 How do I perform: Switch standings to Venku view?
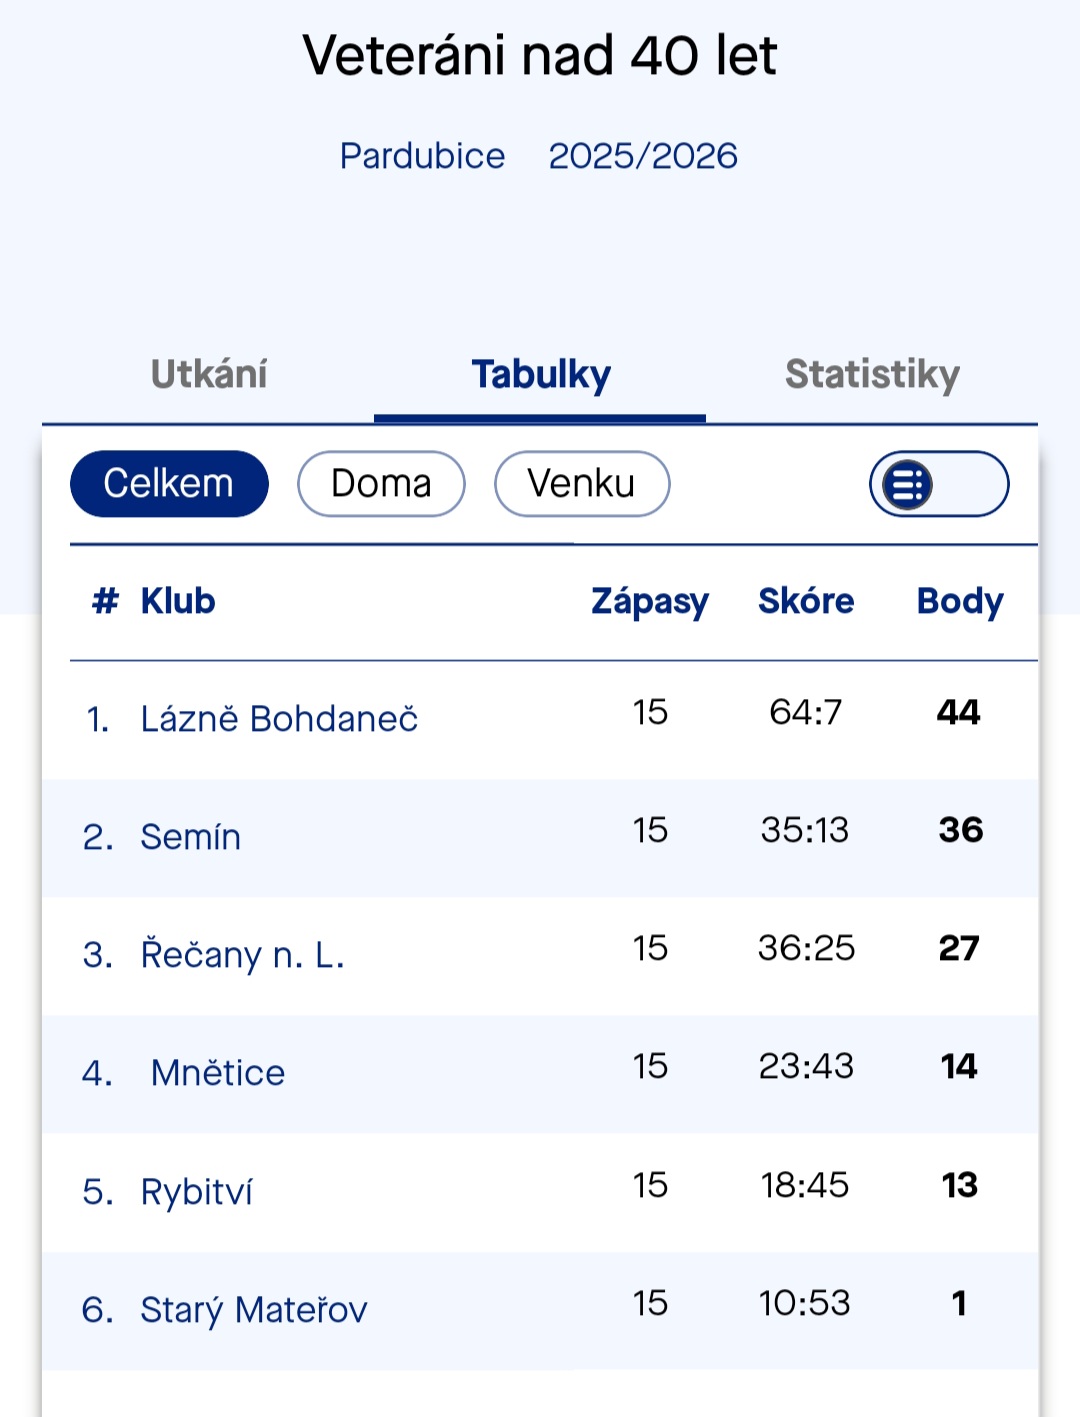point(582,483)
